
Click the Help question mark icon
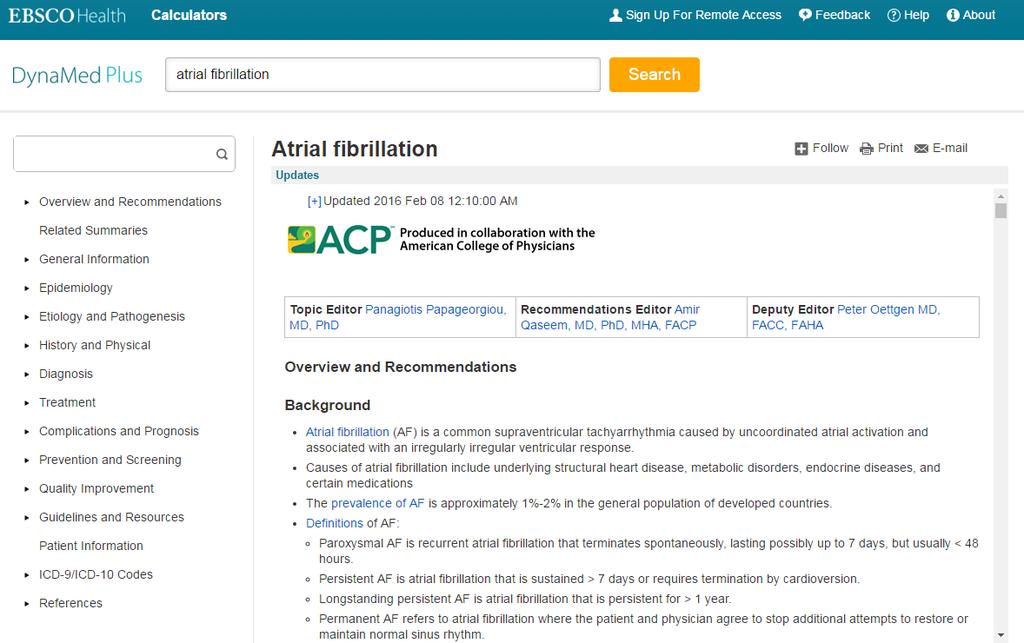click(x=893, y=15)
